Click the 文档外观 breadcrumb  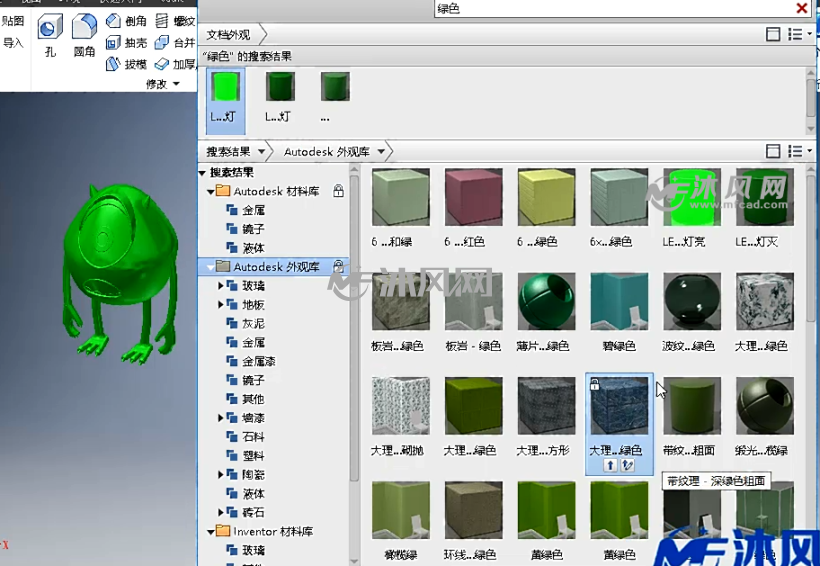click(228, 35)
